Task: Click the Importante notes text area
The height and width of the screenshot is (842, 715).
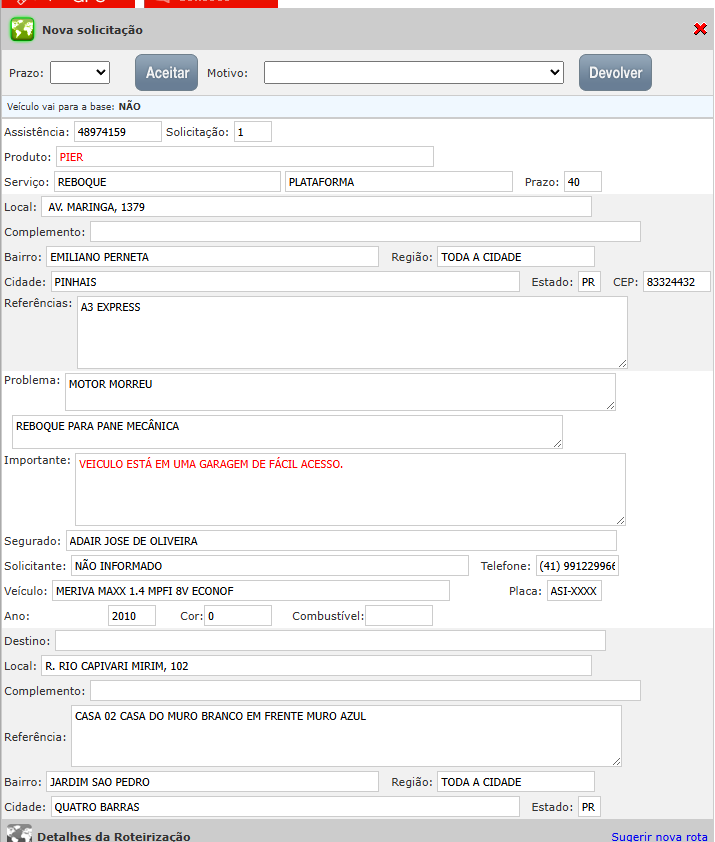Action: 350,489
